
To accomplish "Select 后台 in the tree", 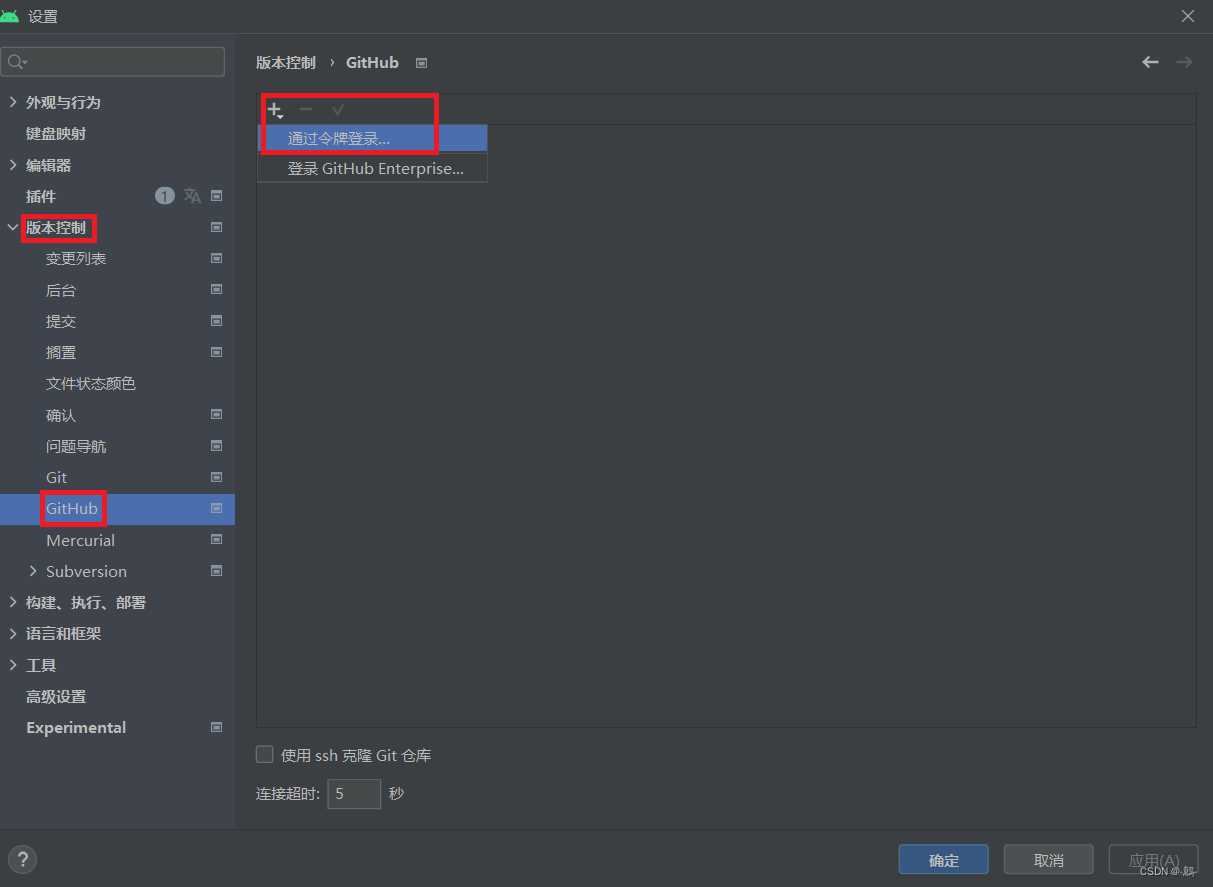I will (61, 290).
